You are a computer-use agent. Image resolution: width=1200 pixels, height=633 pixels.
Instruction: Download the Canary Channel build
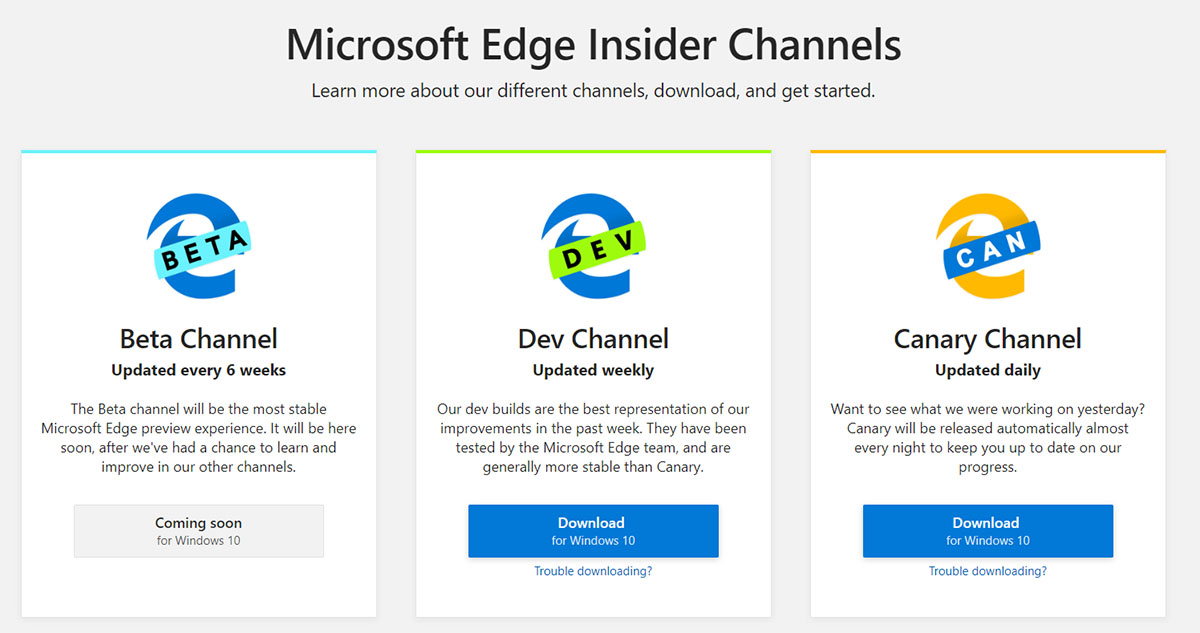988,531
